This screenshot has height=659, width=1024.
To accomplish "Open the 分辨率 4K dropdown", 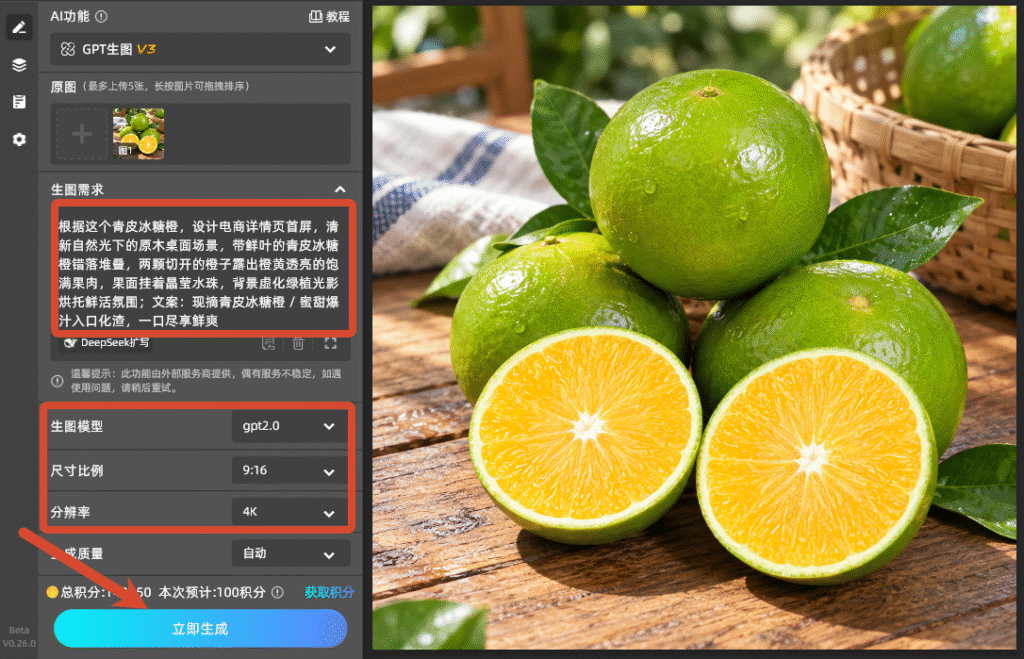I will [x=291, y=512].
